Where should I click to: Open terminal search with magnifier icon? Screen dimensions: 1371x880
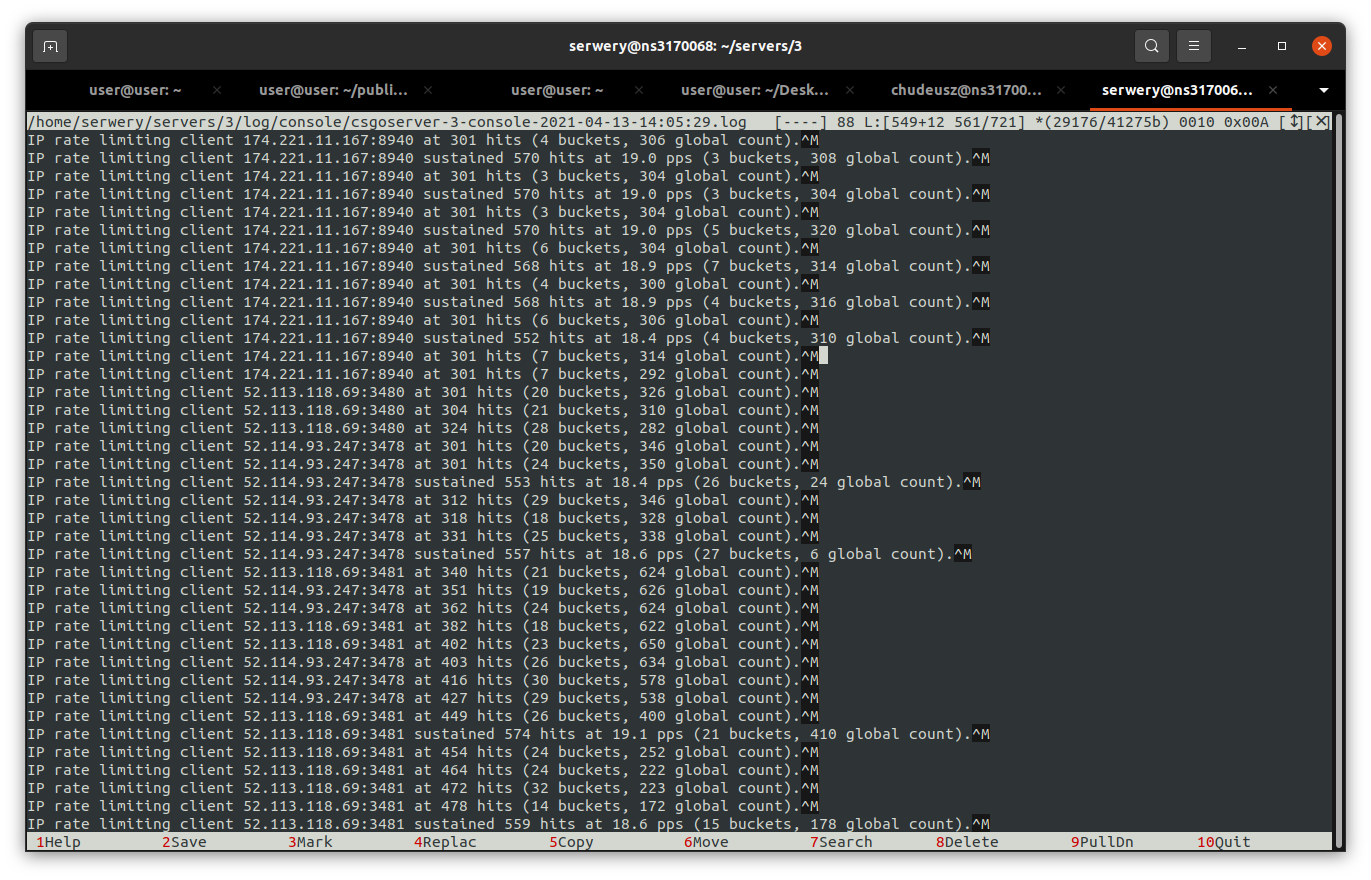1152,46
